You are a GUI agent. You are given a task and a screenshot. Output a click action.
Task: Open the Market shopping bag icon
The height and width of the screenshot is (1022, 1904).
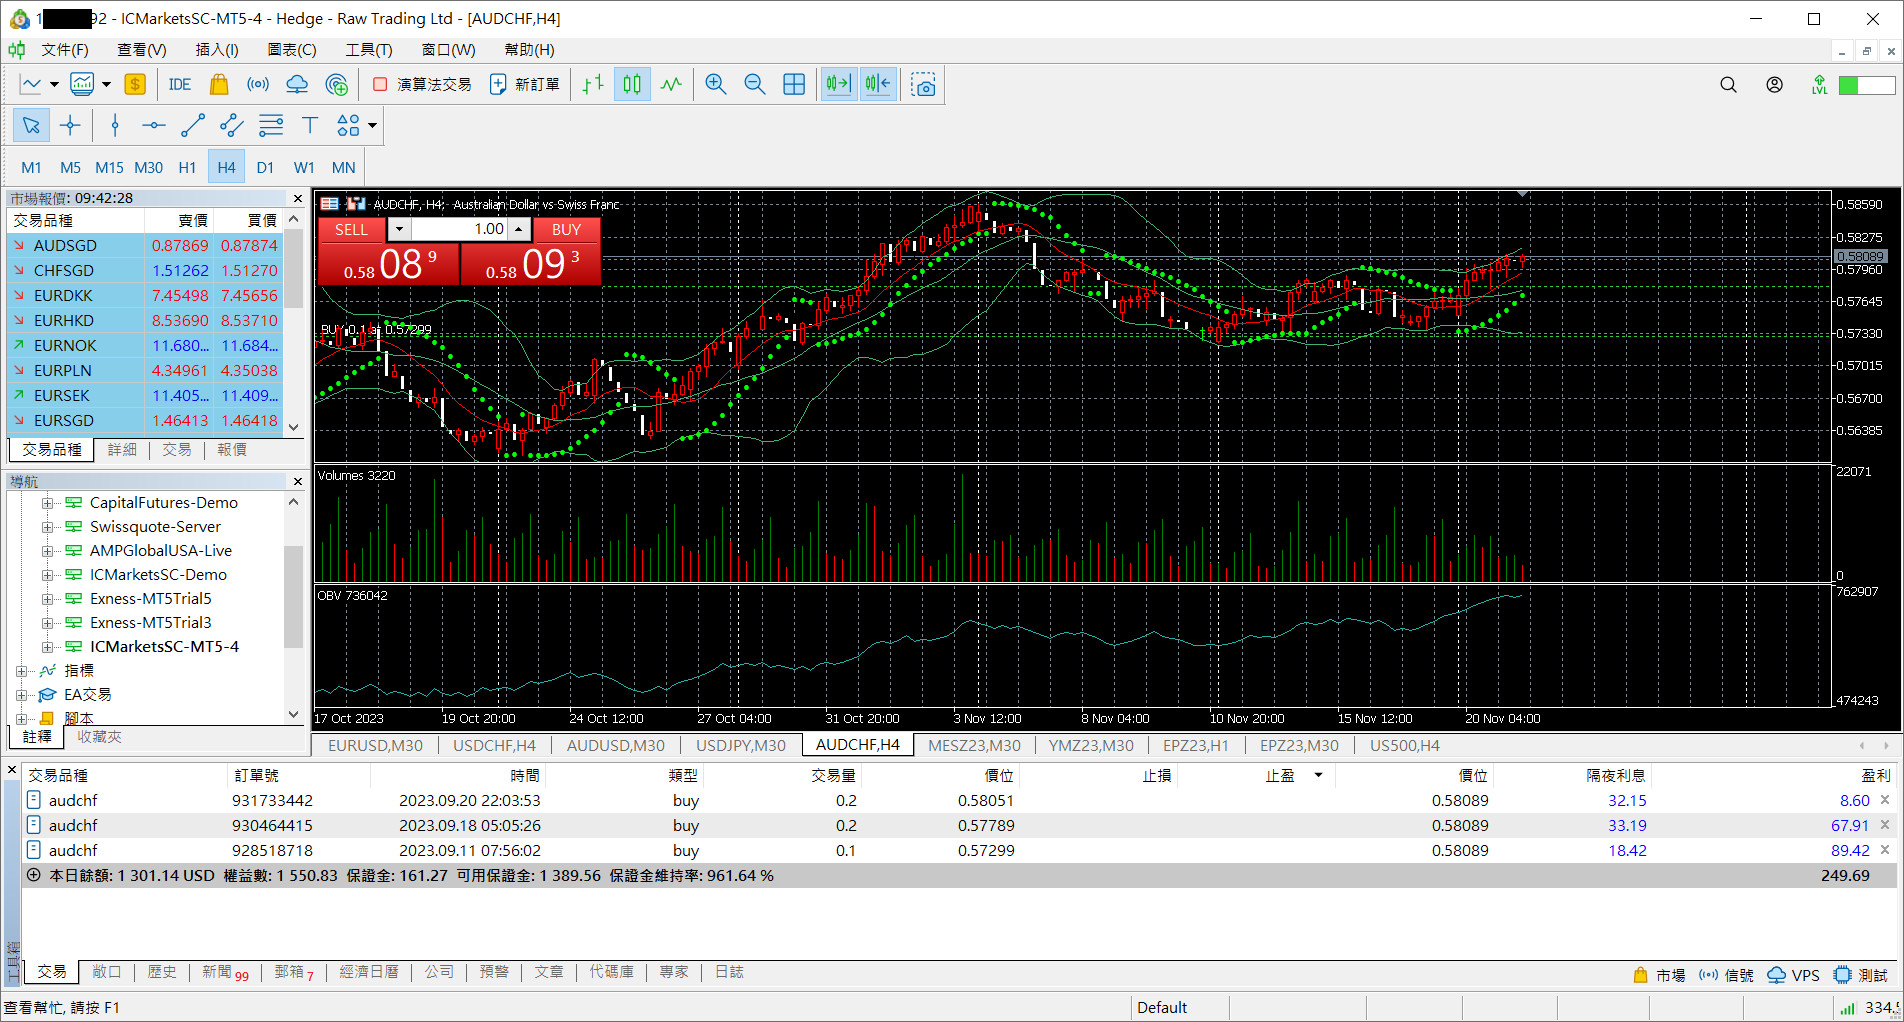pos(219,85)
